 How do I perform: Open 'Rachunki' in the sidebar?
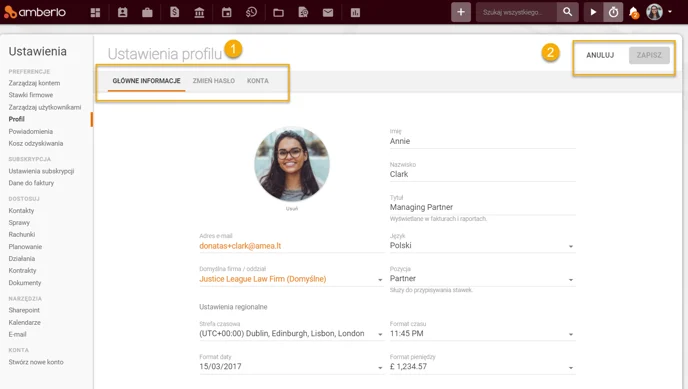(22, 235)
